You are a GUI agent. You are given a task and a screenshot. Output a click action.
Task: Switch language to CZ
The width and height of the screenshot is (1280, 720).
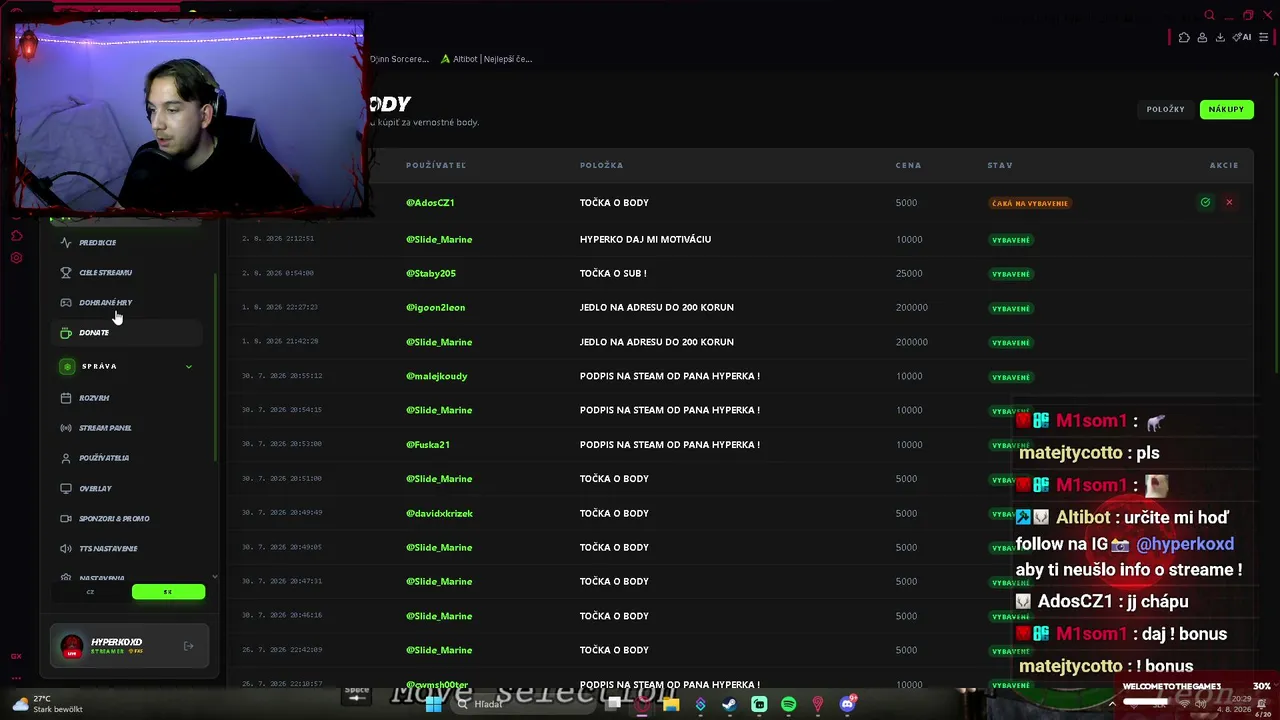point(90,592)
